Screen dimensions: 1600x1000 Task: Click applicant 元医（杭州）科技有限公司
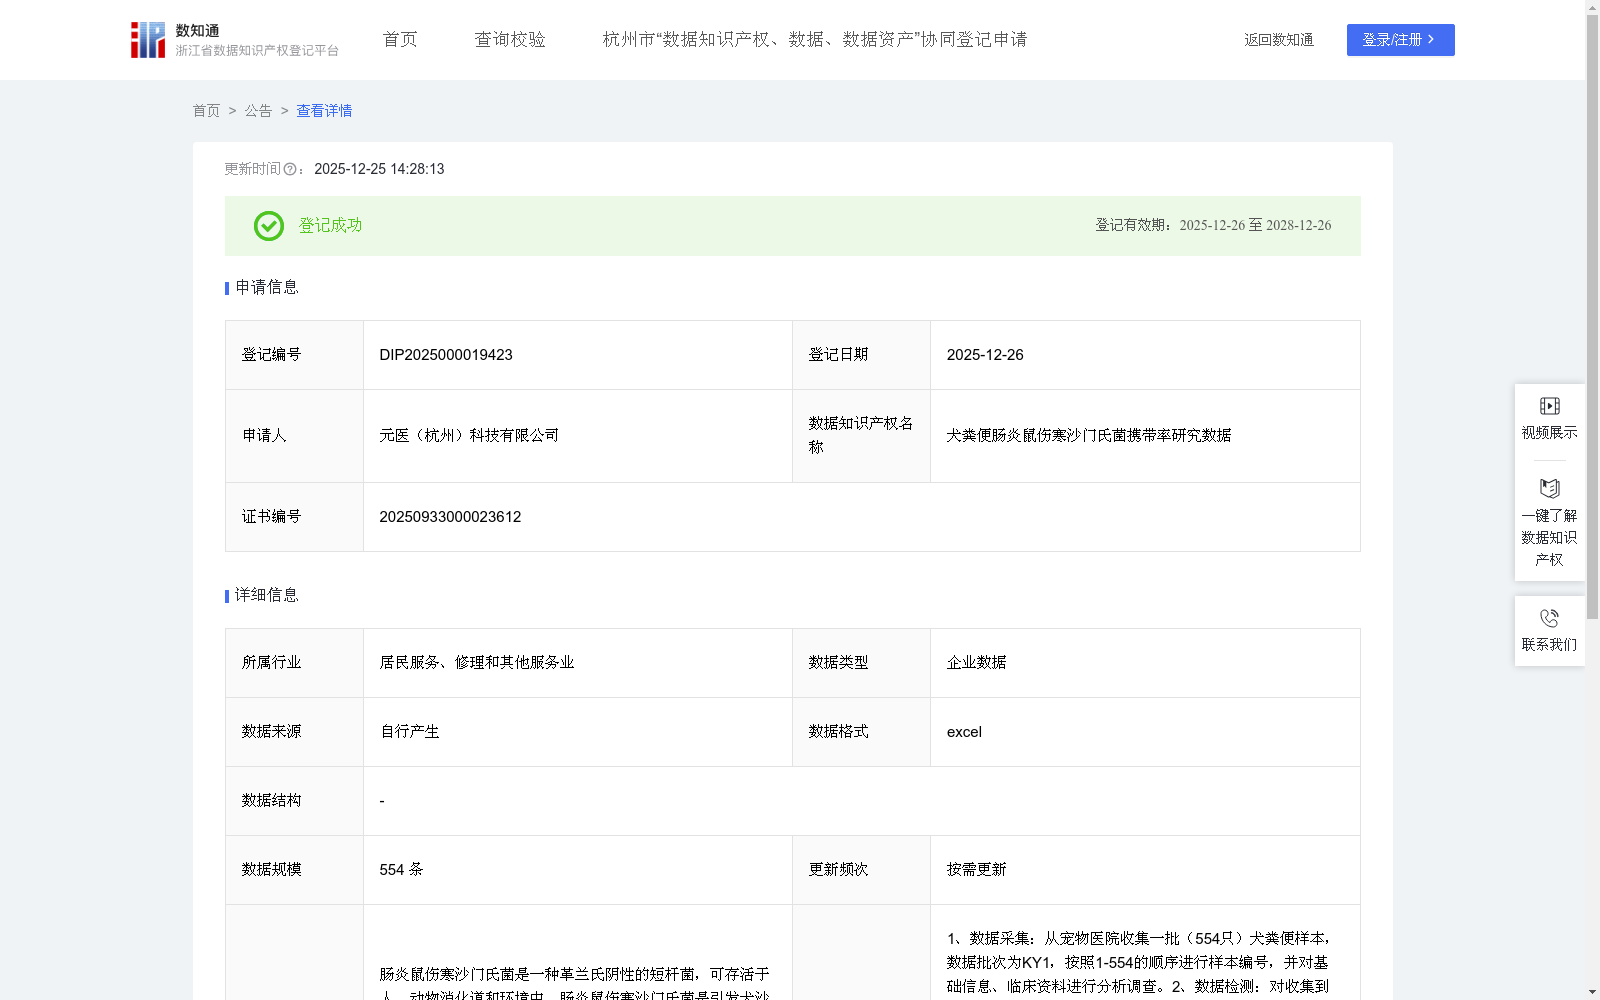tap(469, 436)
